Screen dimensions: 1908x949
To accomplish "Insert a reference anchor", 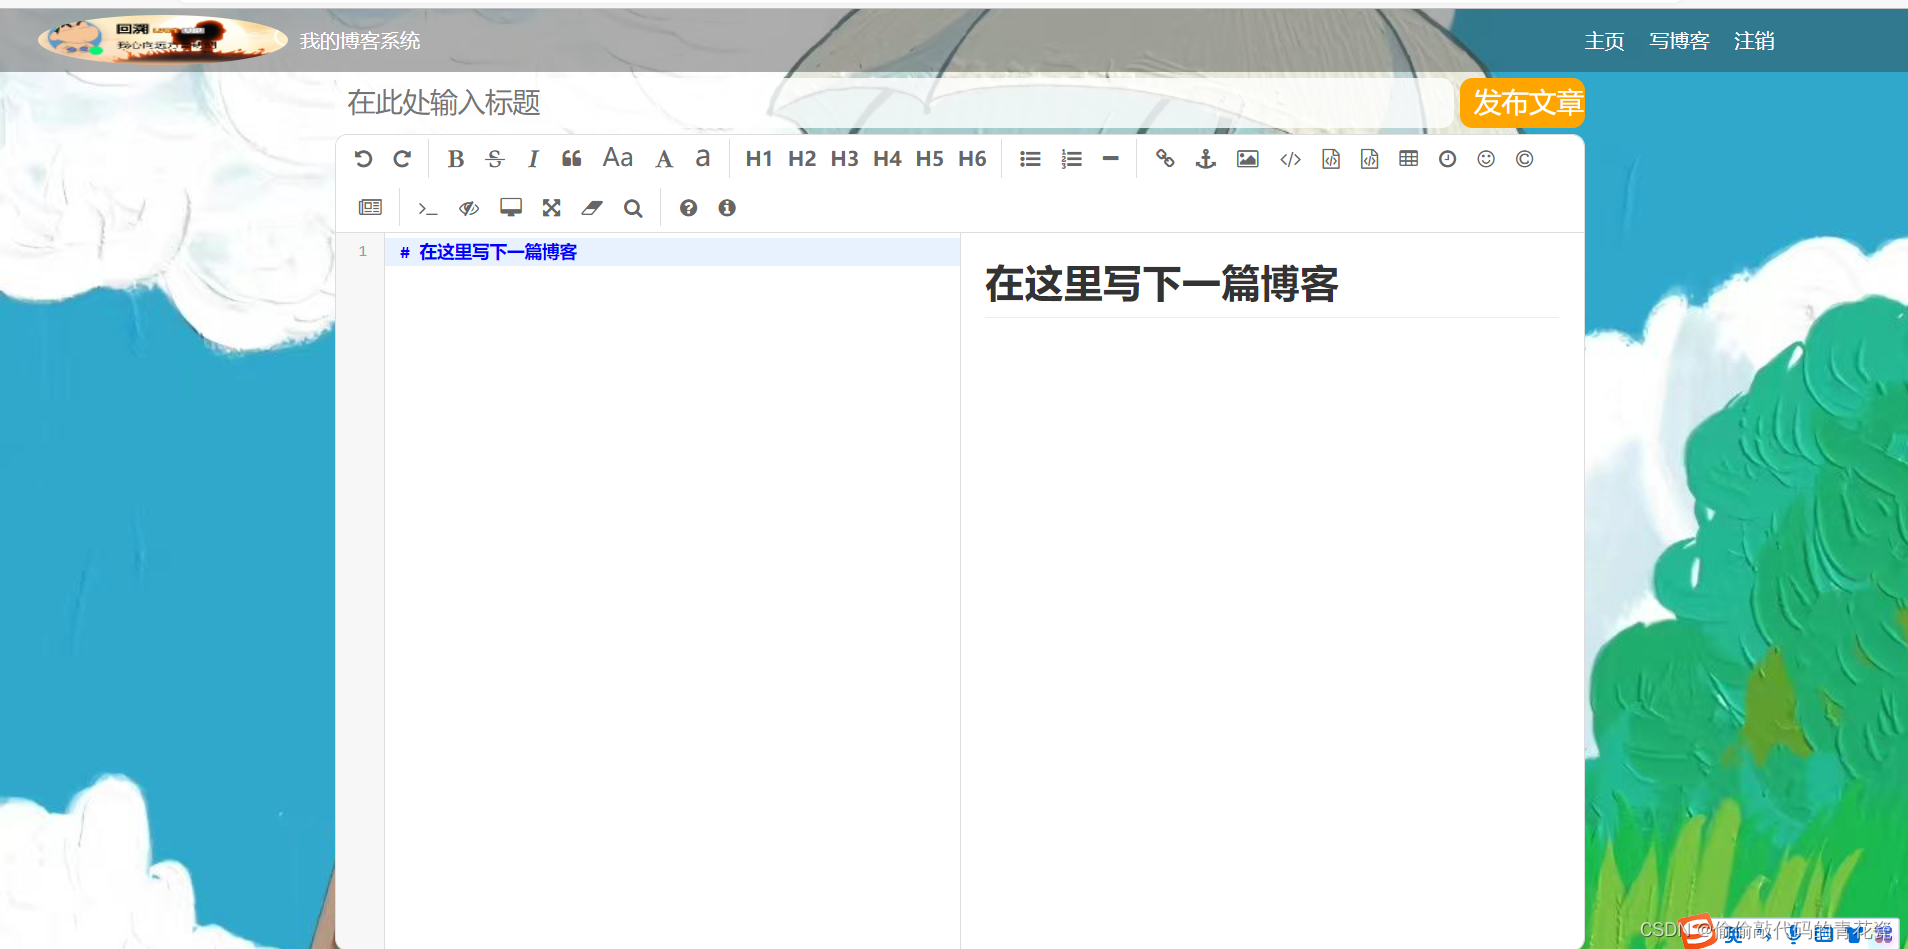I will tap(1206, 159).
